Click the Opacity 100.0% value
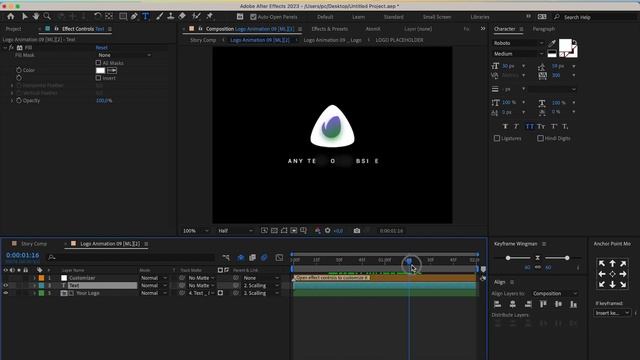The height and width of the screenshot is (360, 640). pyautogui.click(x=104, y=100)
